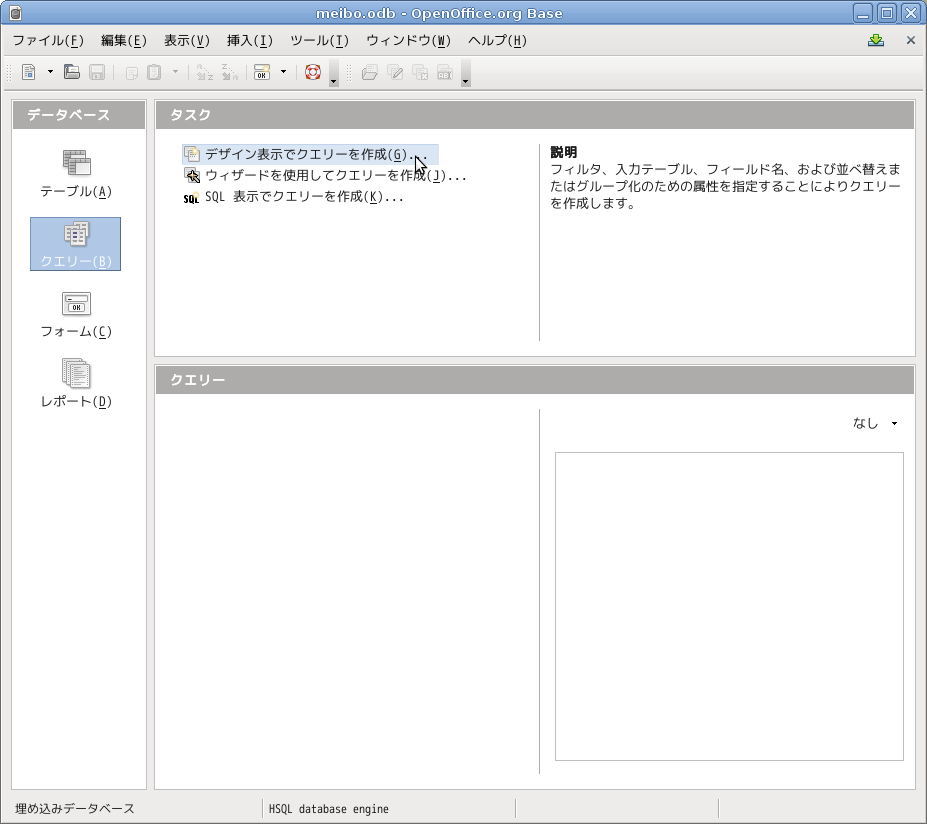Expand the New document dropdown arrow
927x824 pixels.
50,72
